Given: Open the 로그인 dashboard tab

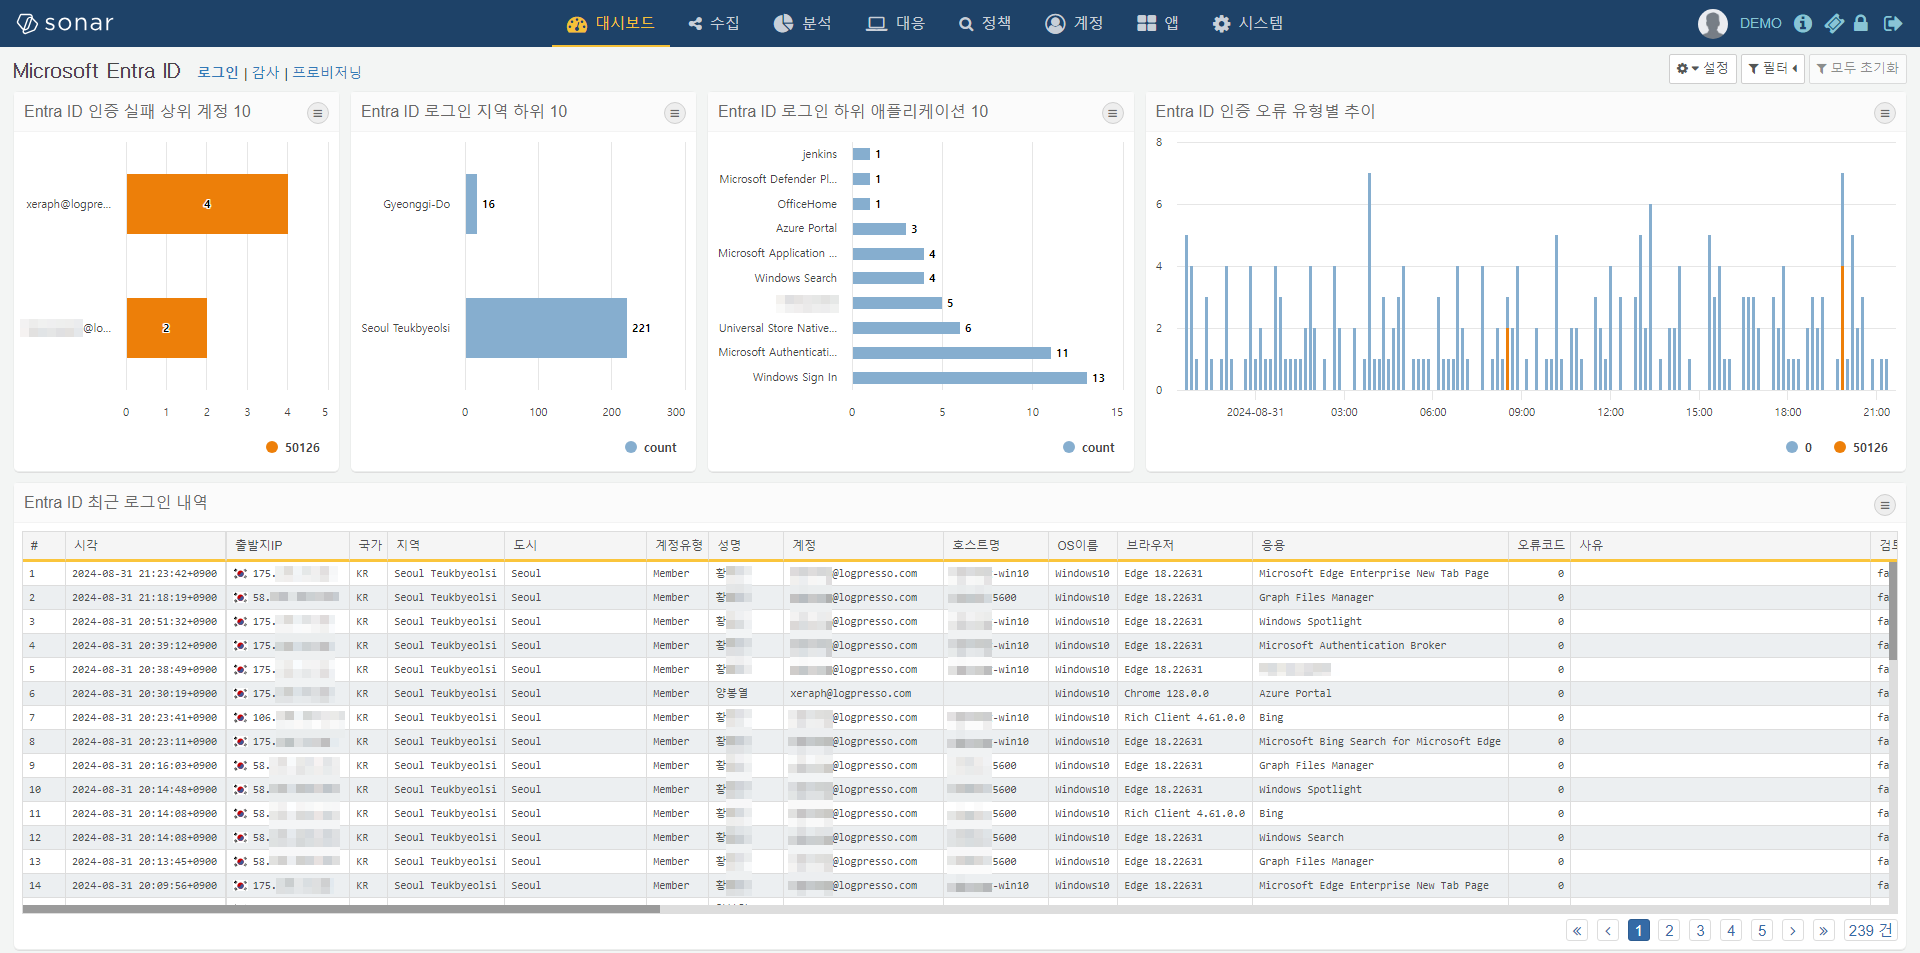Looking at the screenshot, I should pos(218,72).
